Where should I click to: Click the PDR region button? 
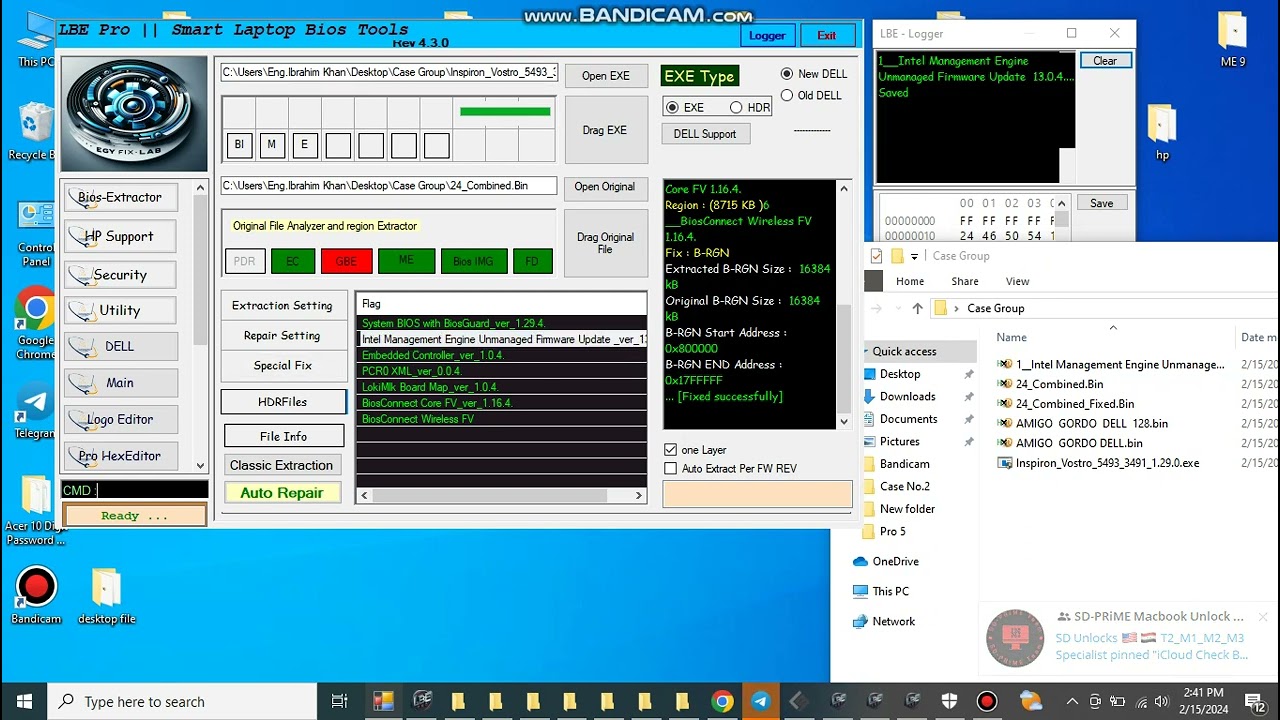coord(245,261)
